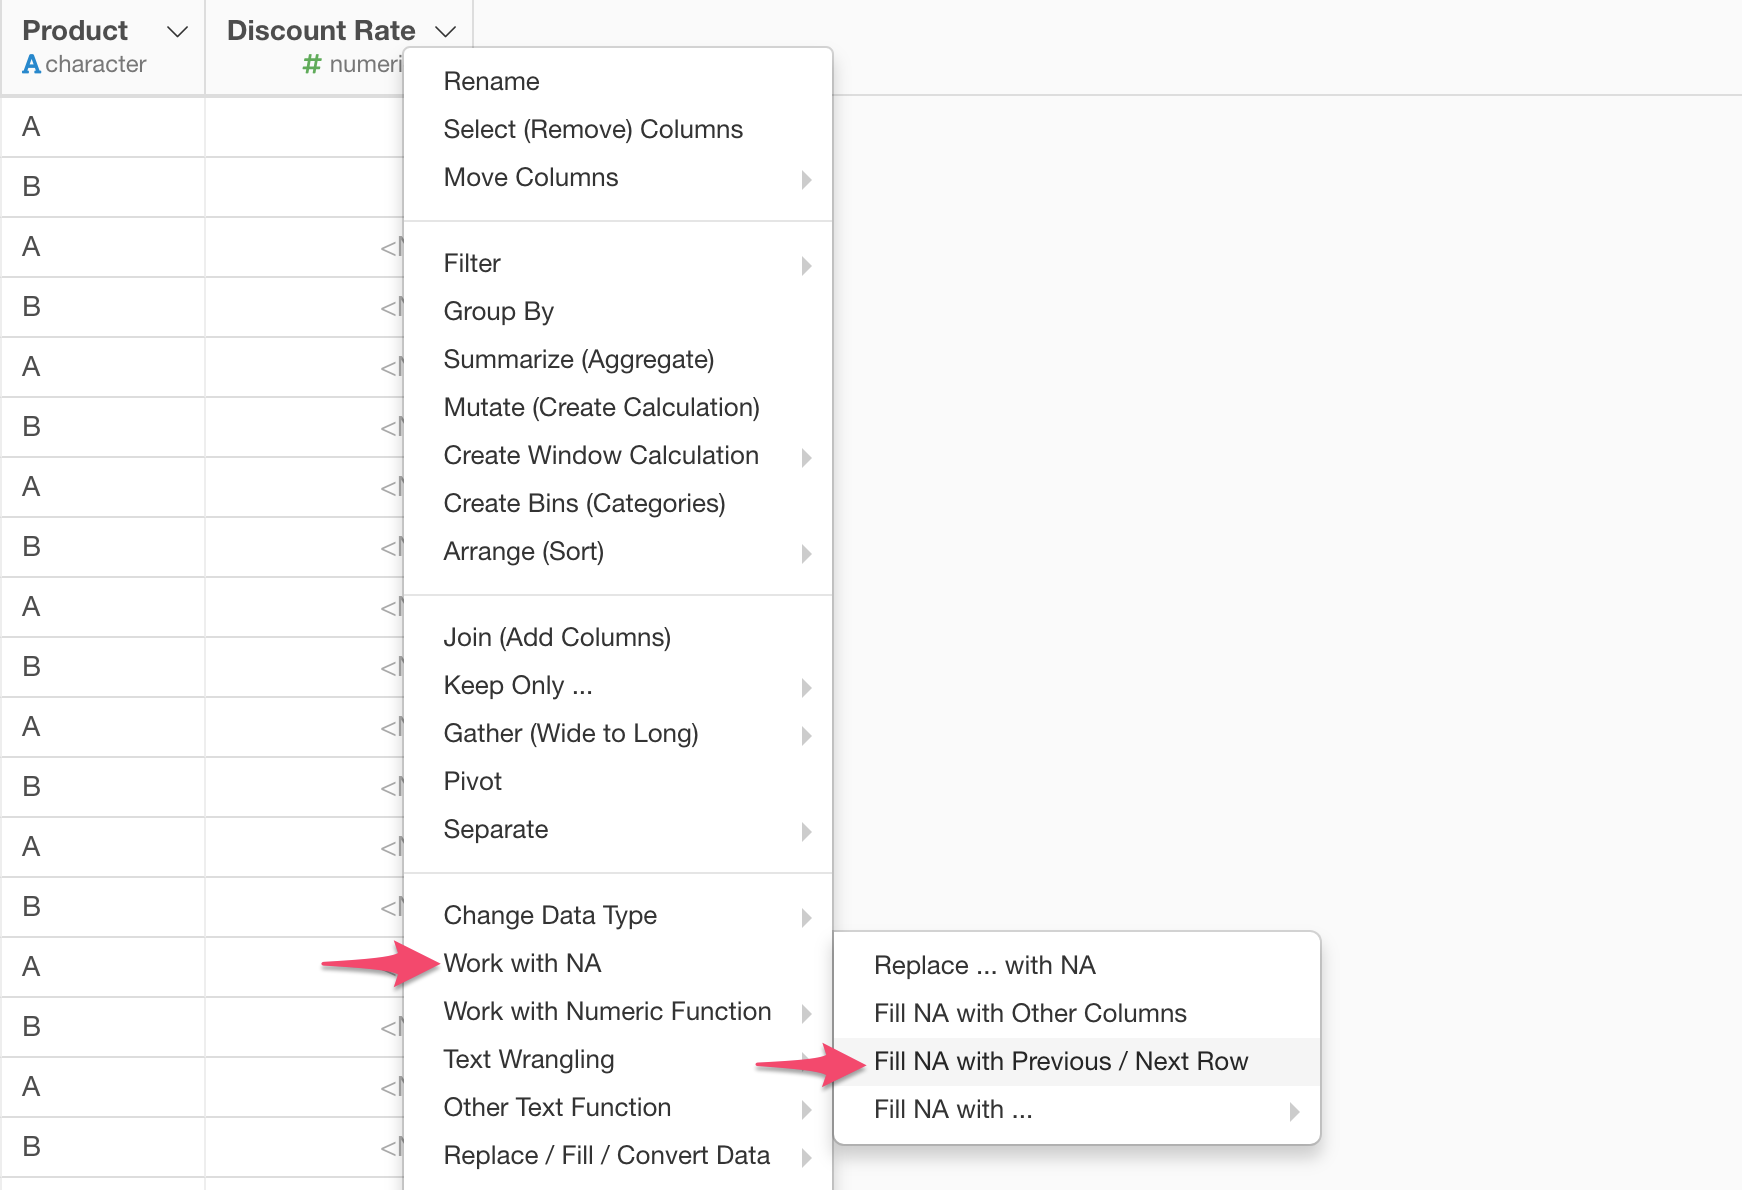This screenshot has width=1742, height=1190.
Task: Expand the Filter submenu arrow
Action: (806, 265)
